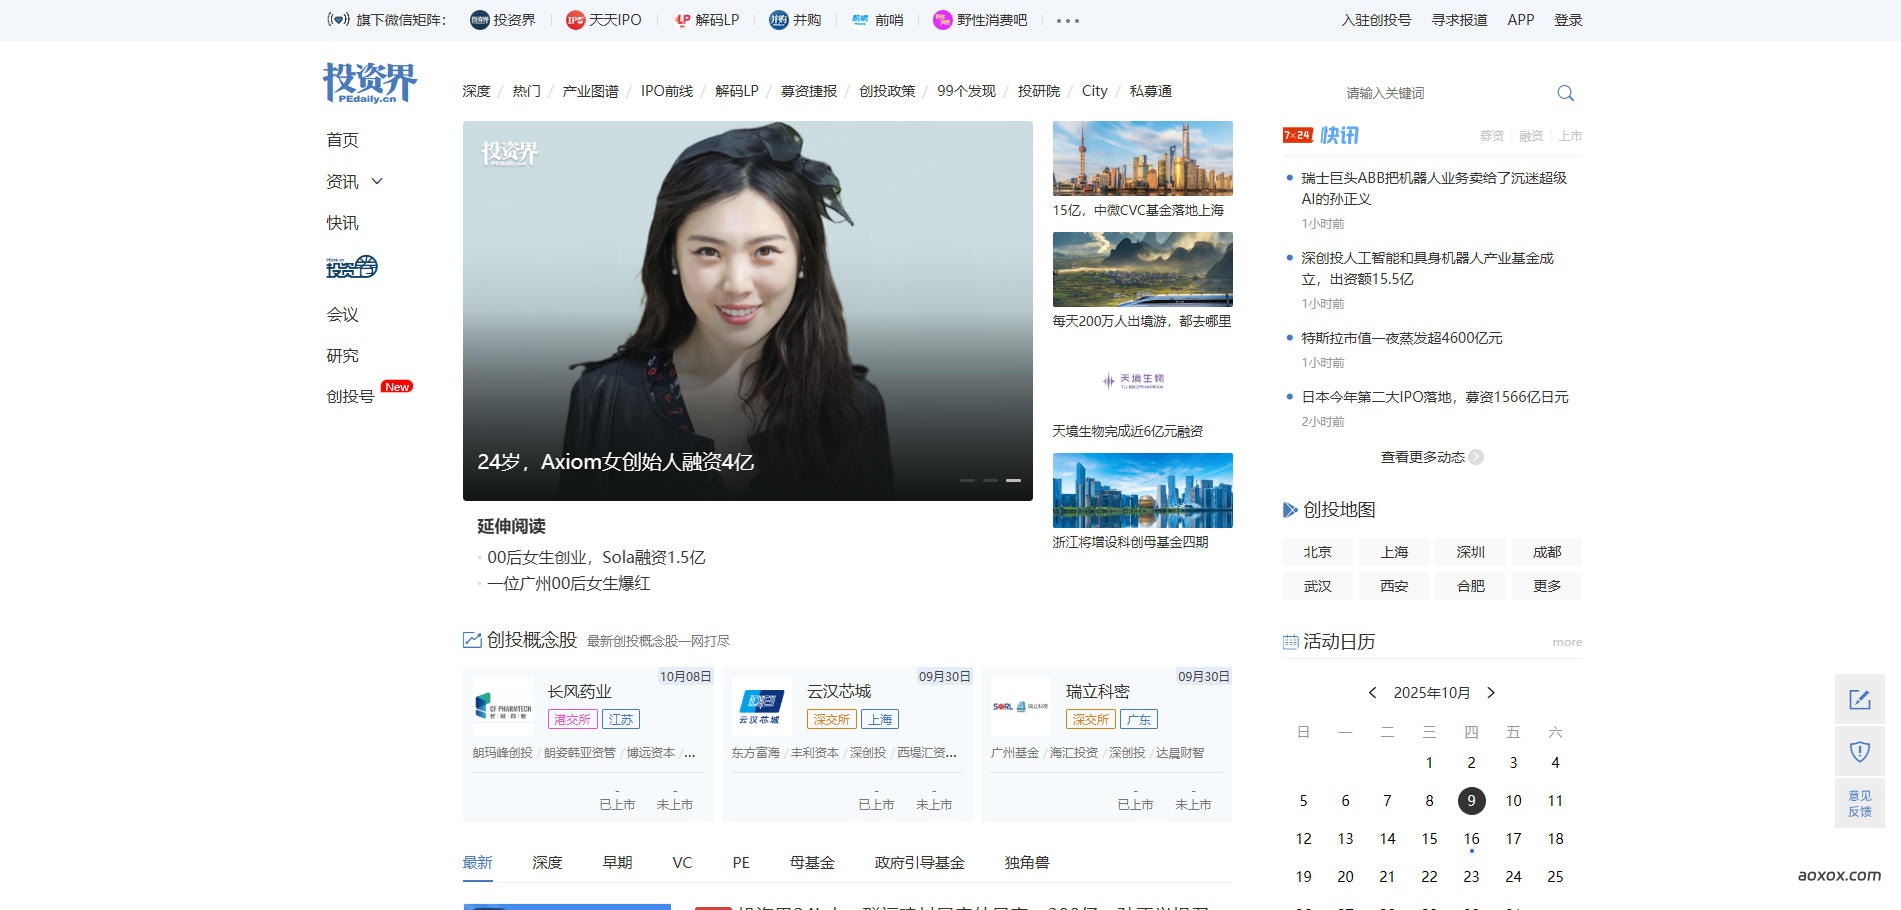Viewport: 1901px width, 910px height.
Task: Open the Shanghai skyline article thumbnail
Action: [1142, 158]
